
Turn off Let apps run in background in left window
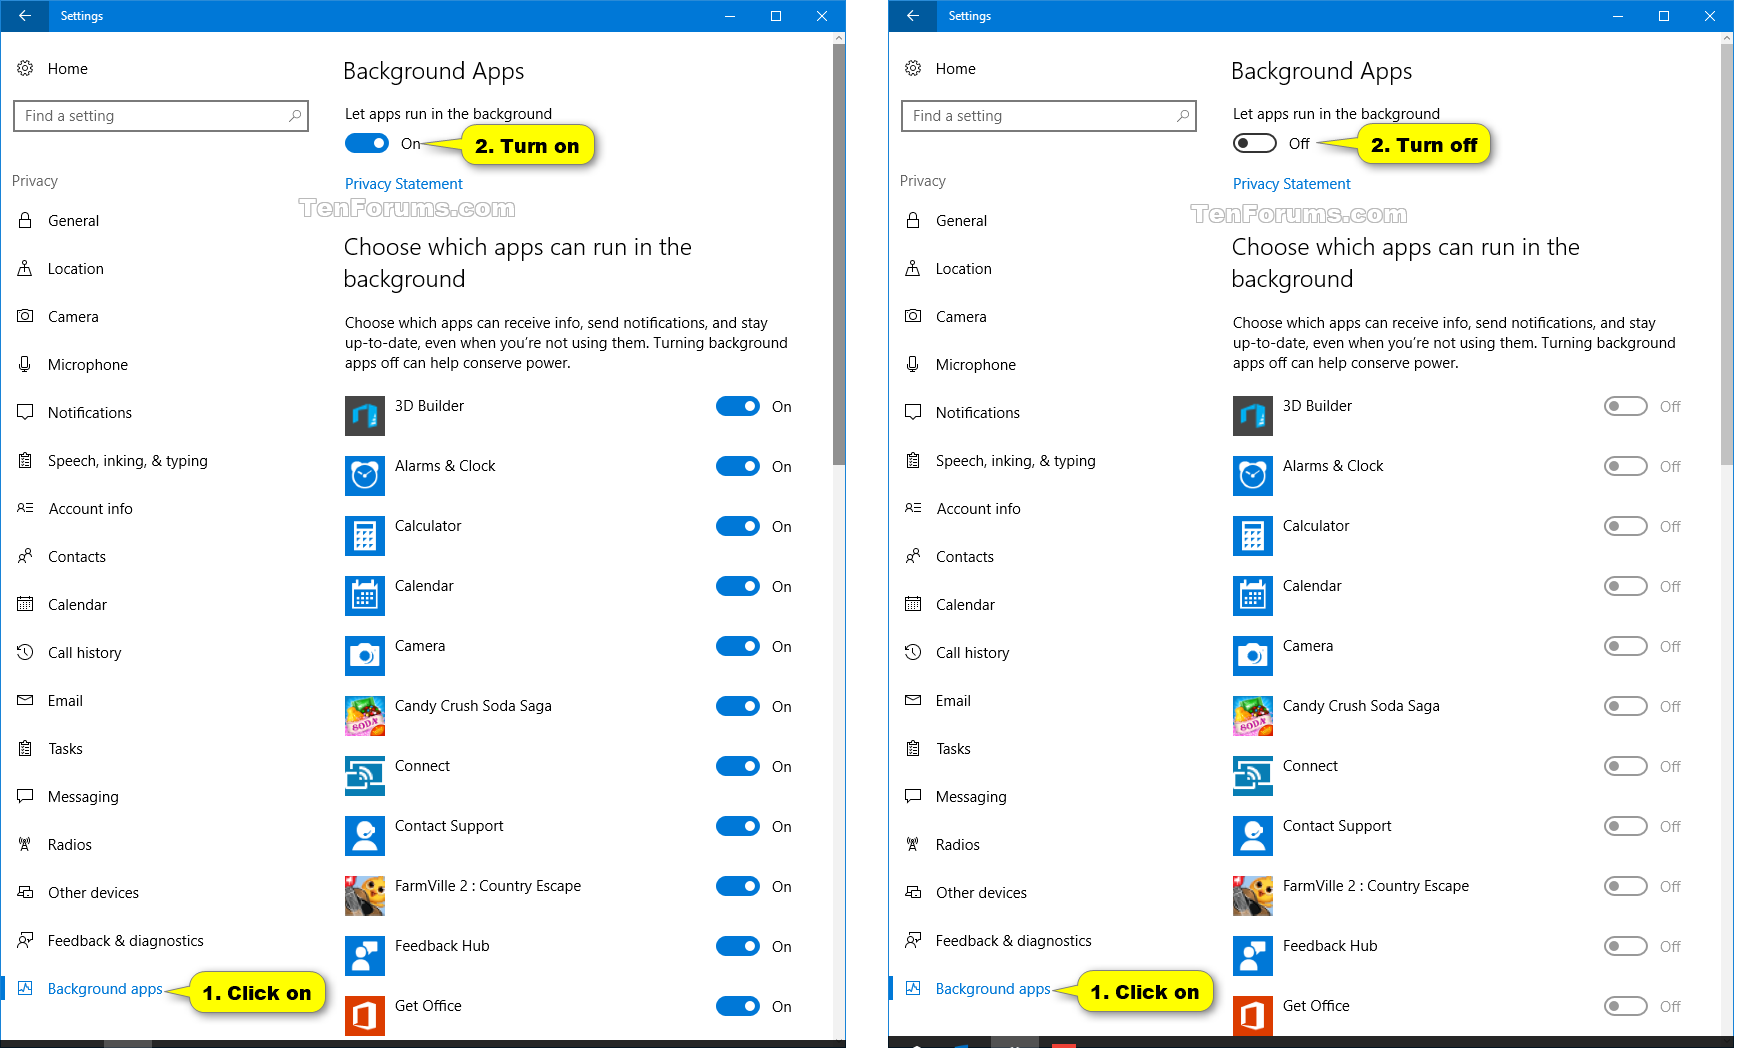(x=367, y=143)
